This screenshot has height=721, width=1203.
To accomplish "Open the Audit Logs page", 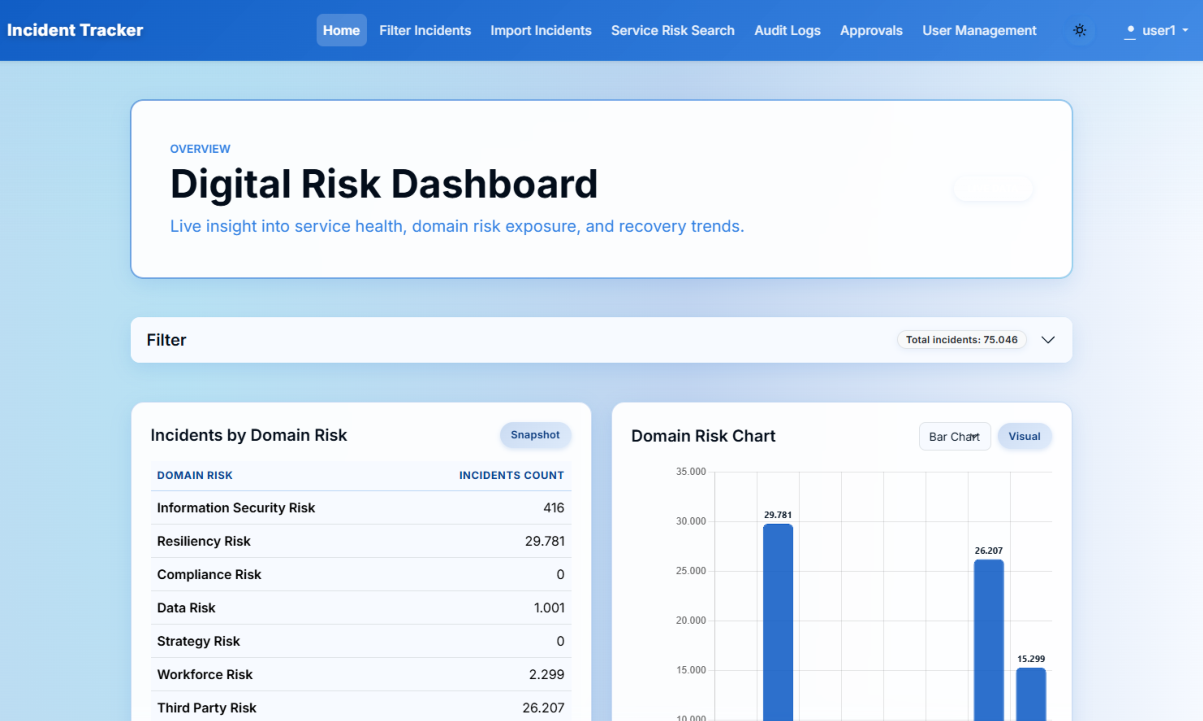I will coord(787,30).
